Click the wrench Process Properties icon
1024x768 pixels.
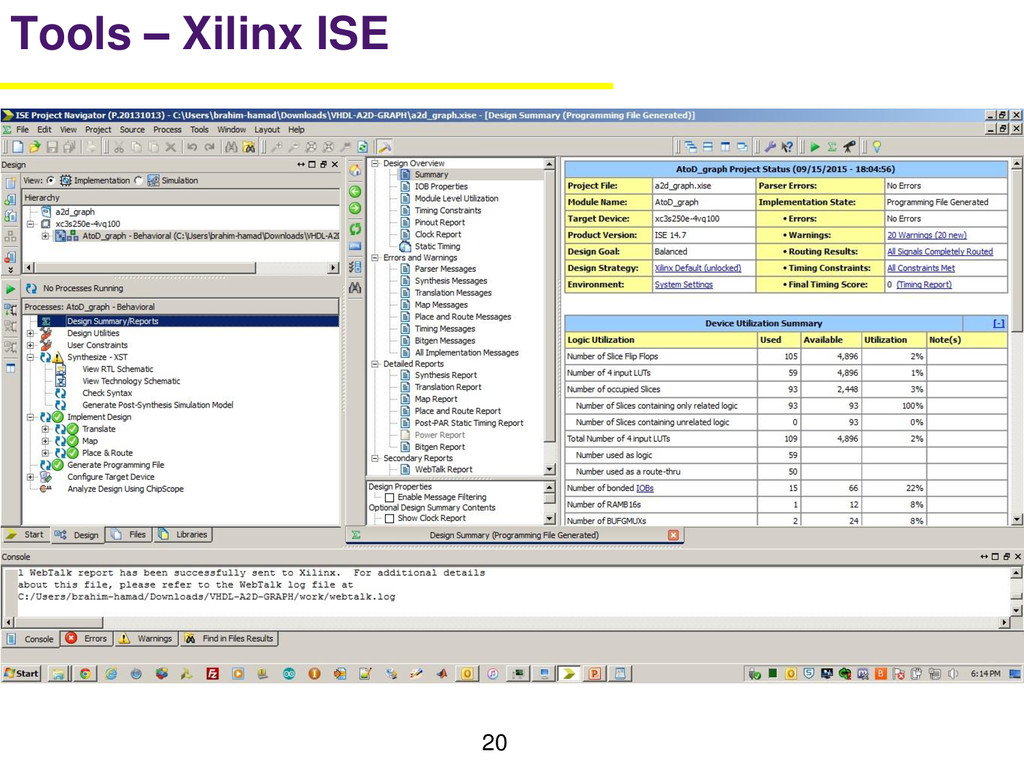pyautogui.click(x=770, y=147)
